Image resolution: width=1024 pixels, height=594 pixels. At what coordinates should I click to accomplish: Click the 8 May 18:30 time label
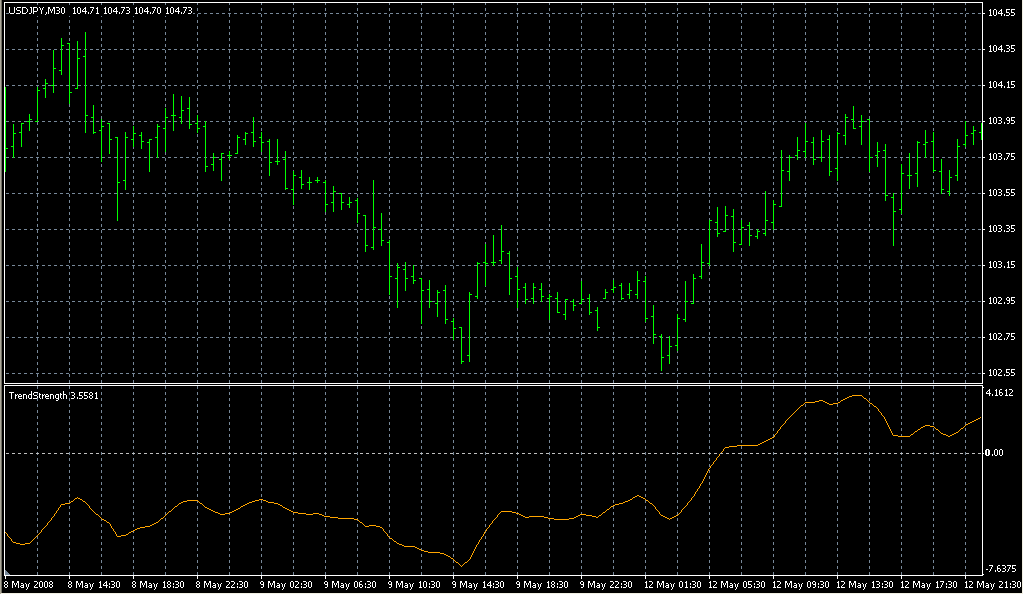[158, 585]
